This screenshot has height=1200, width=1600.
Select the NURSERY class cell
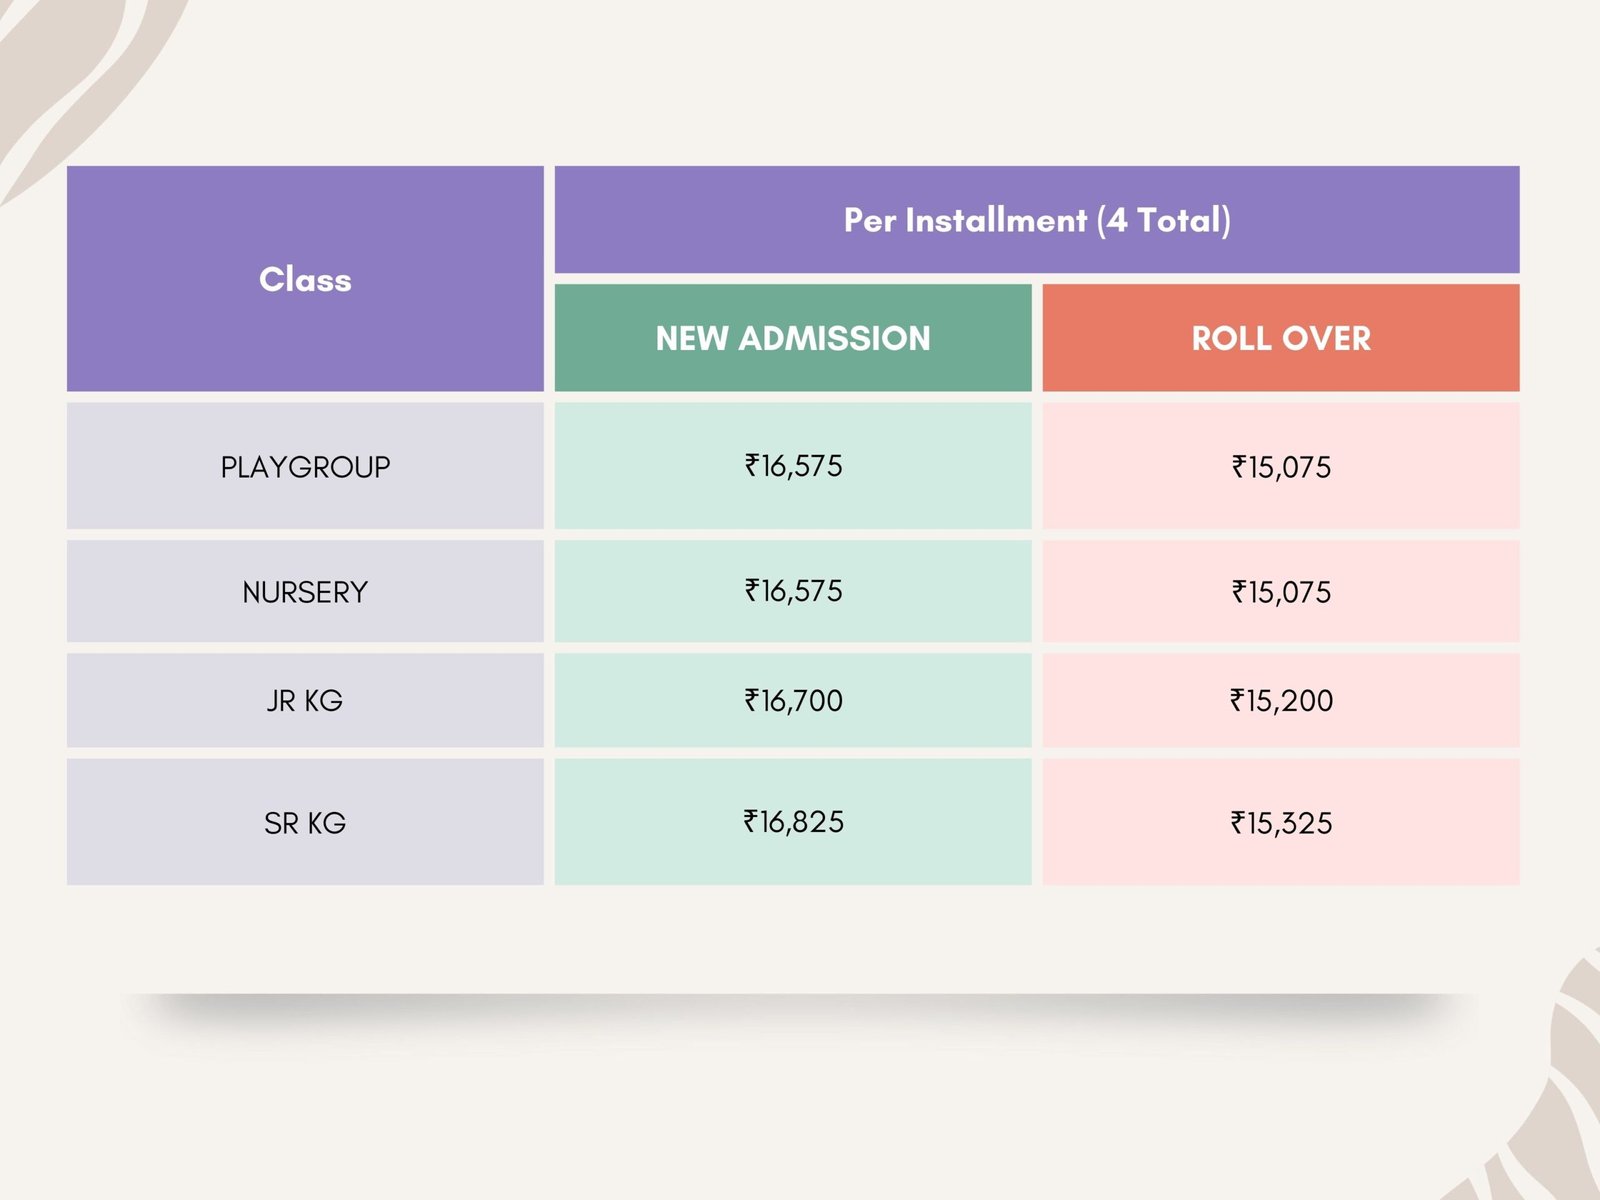(305, 592)
